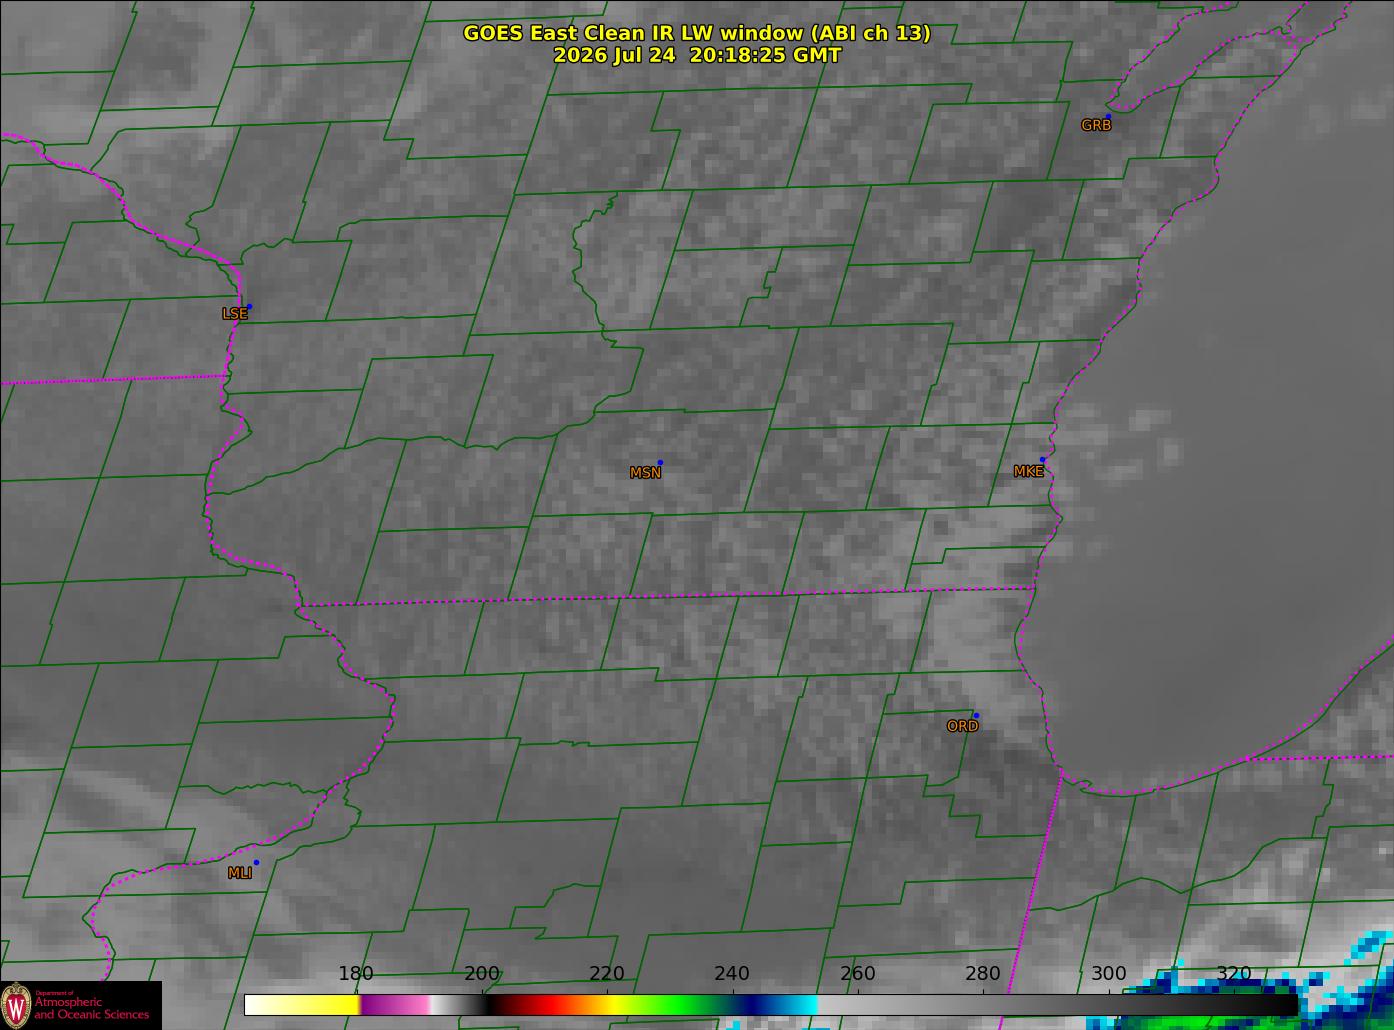Select the MSN station label

tap(645, 473)
